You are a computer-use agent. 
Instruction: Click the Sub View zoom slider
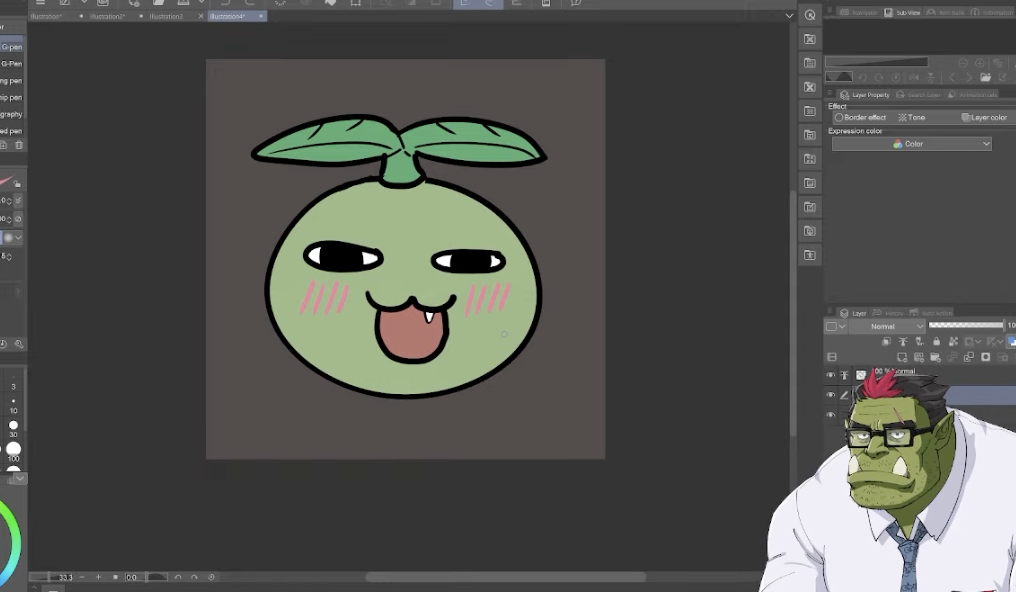[x=876, y=62]
